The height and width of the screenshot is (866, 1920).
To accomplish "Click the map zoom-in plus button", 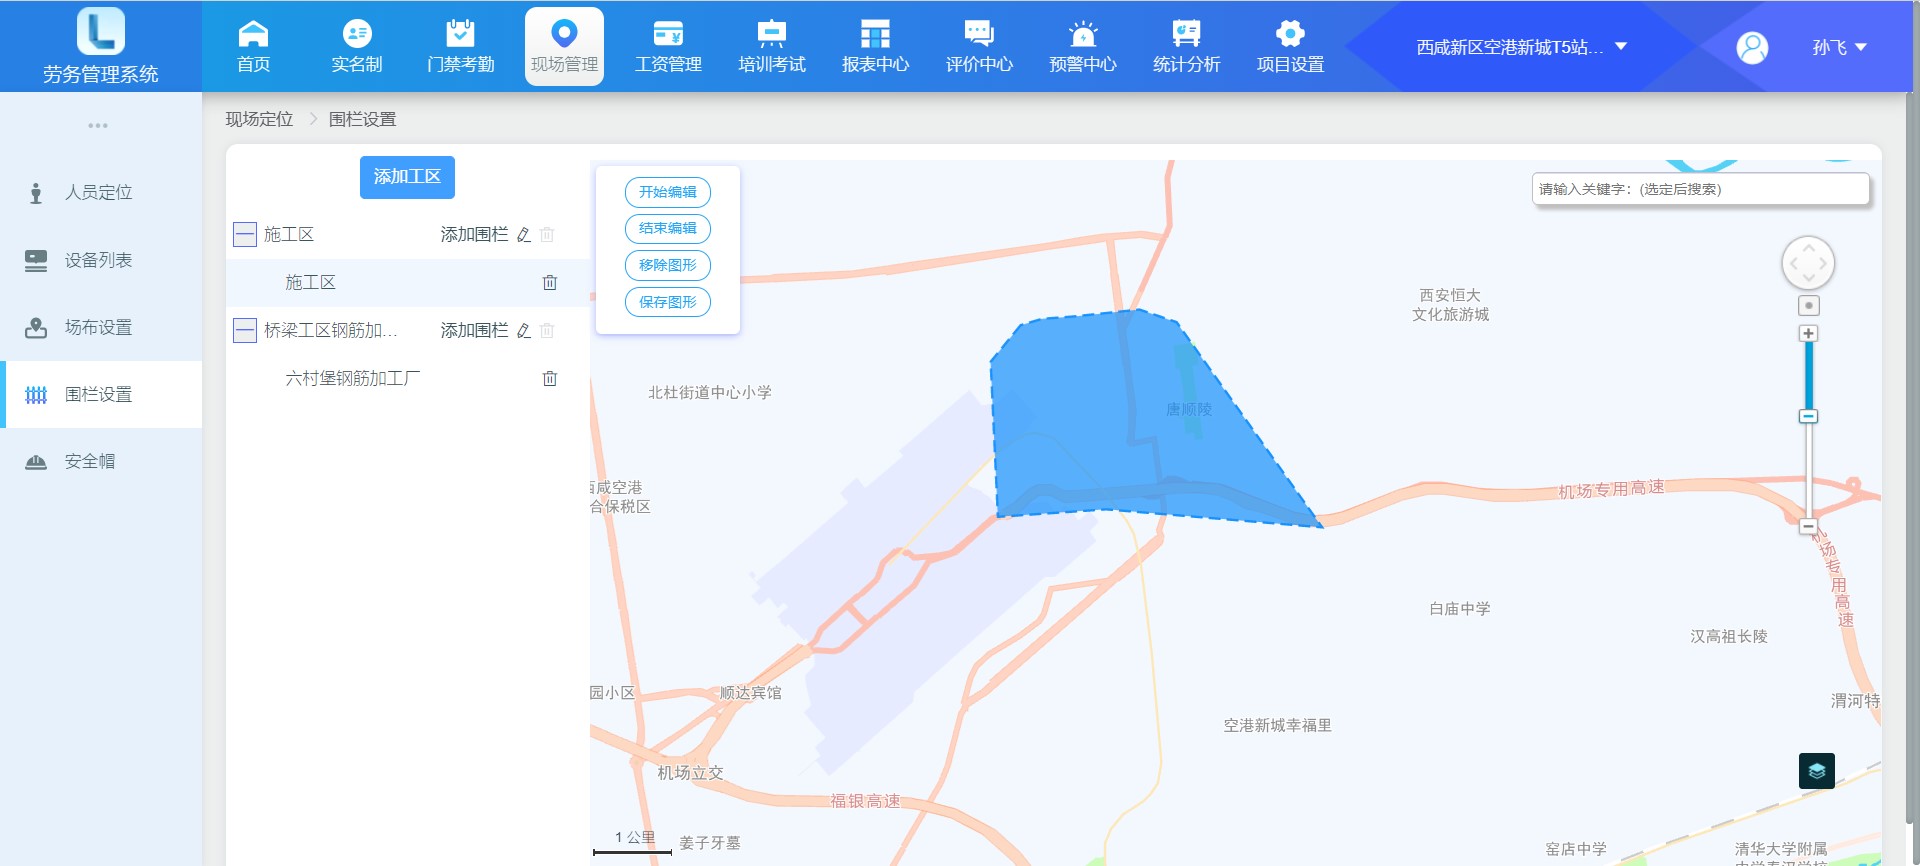I will pyautogui.click(x=1808, y=333).
